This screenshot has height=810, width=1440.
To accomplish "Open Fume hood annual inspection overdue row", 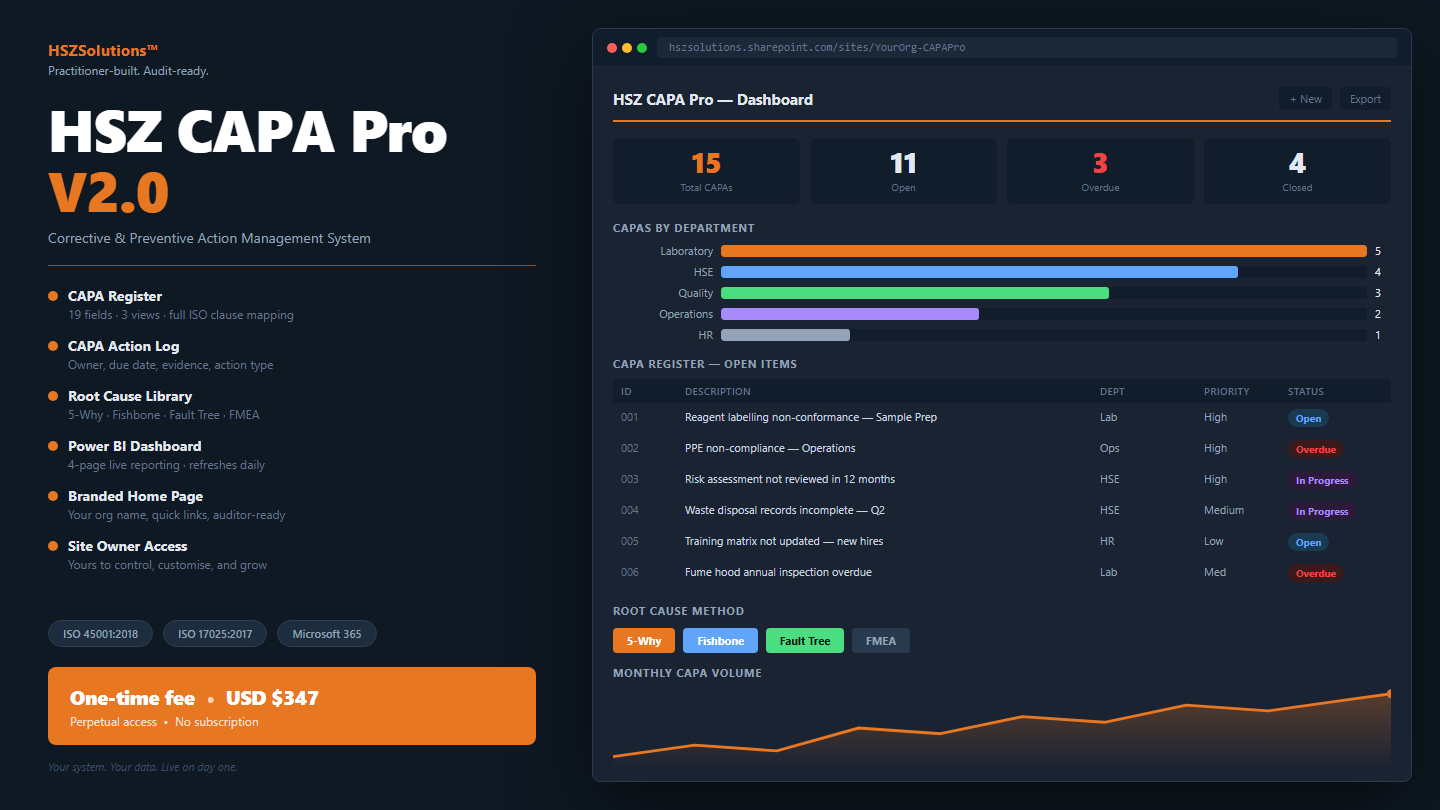I will coord(1002,572).
